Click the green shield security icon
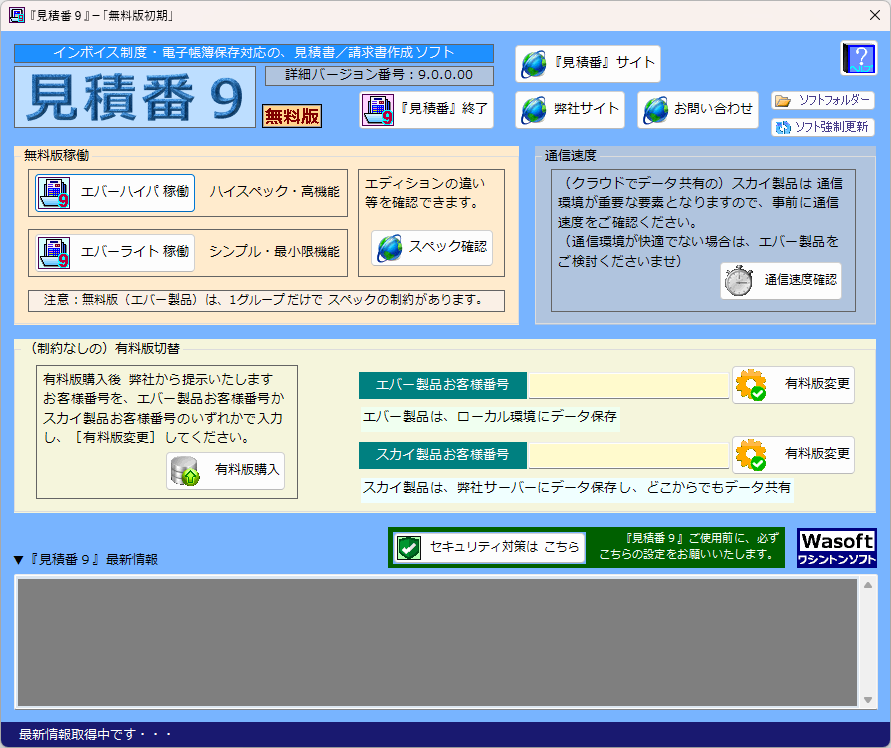Viewport: 891px width, 748px height. 408,548
